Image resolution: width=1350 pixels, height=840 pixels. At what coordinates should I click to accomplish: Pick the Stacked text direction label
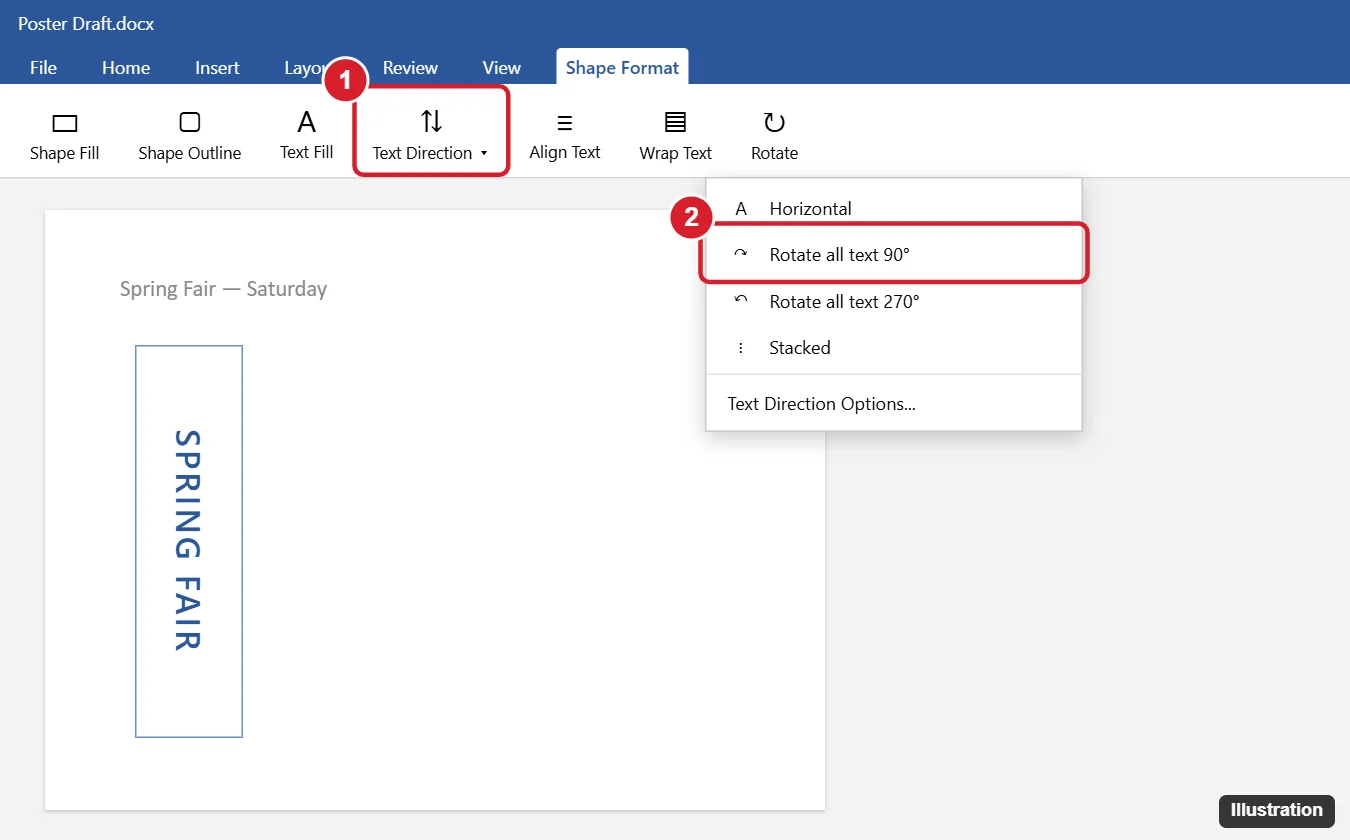click(800, 348)
